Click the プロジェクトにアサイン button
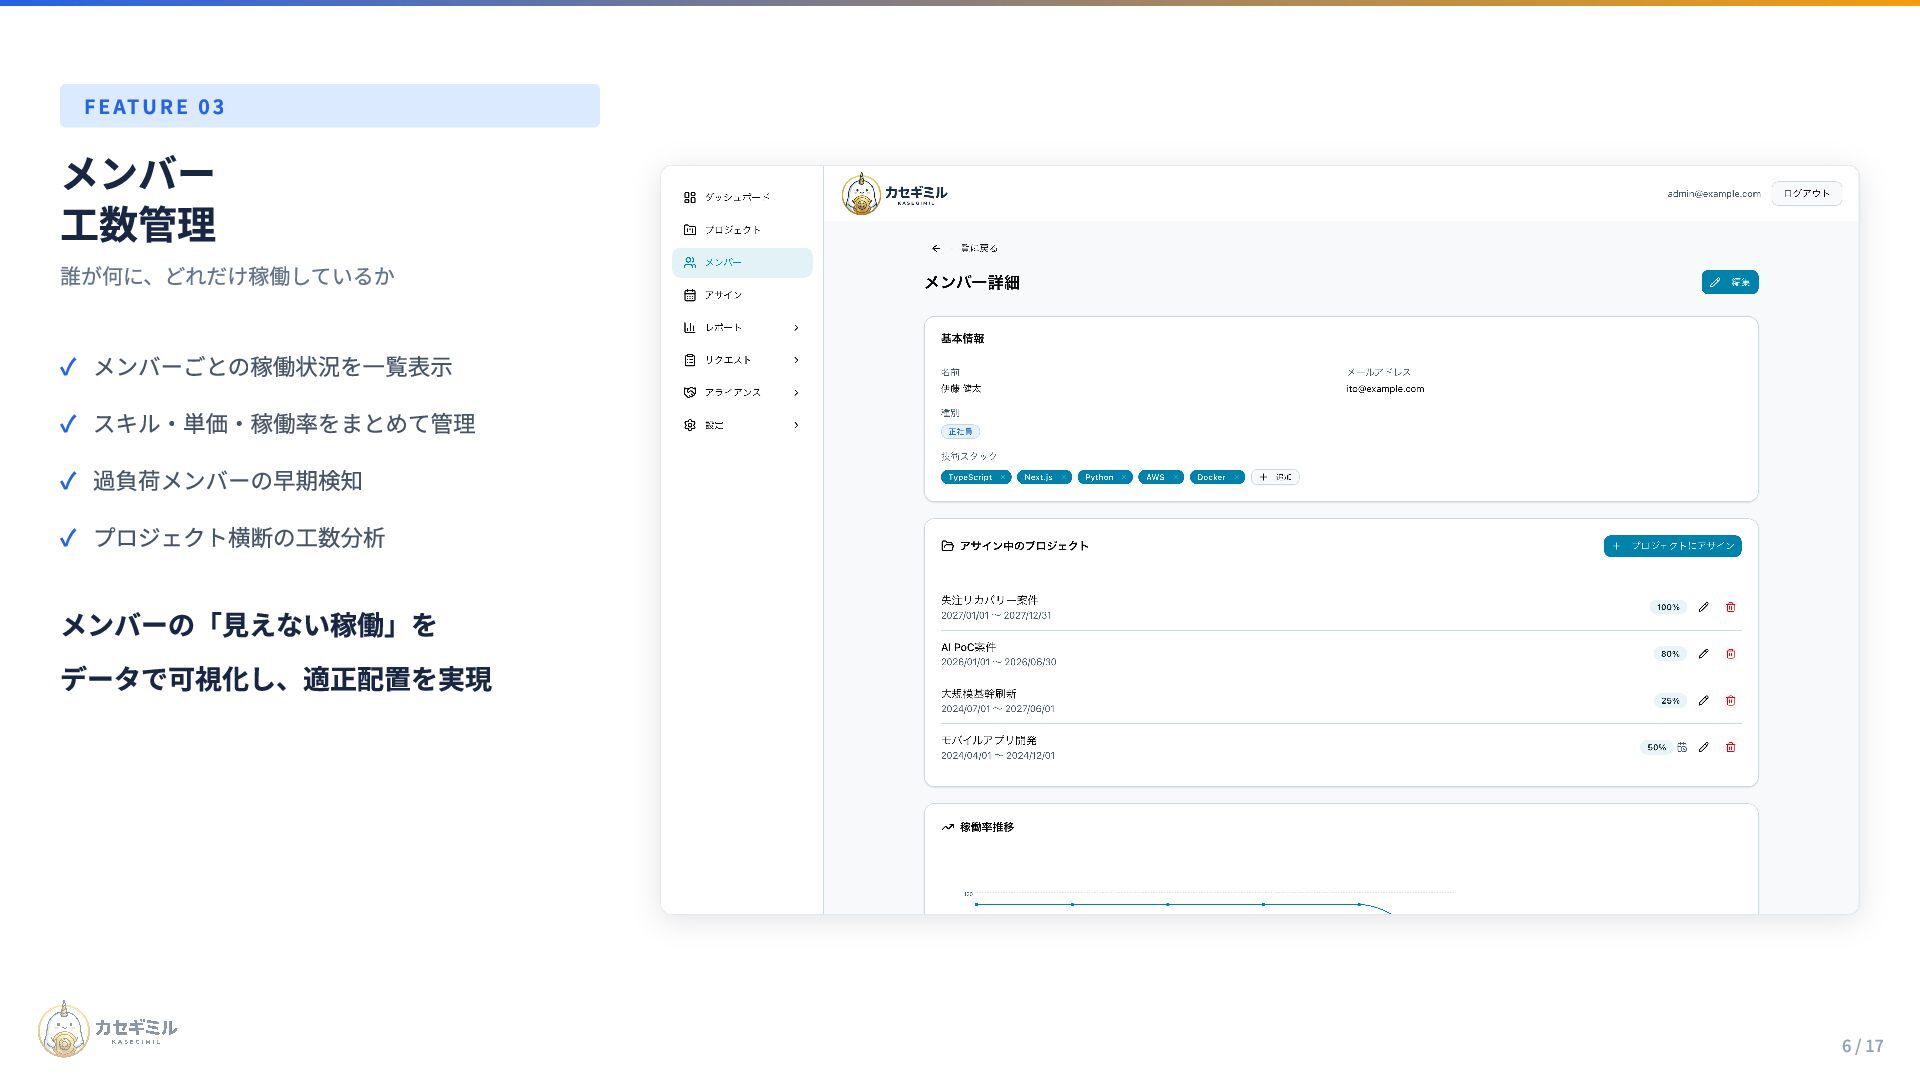Screen dimensions: 1920x1080 1672,546
